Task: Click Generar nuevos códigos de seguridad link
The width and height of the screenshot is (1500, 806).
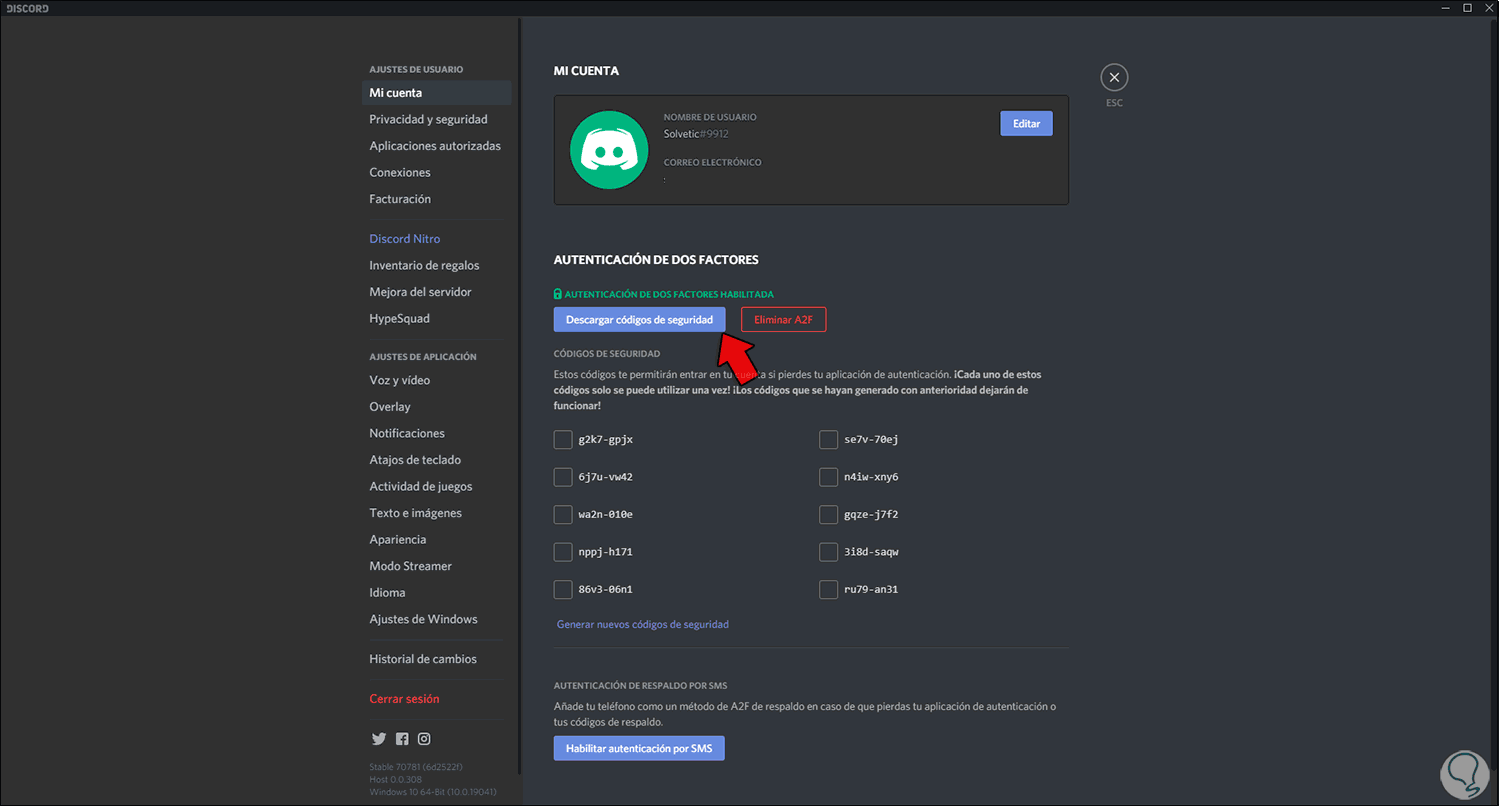Action: tap(643, 624)
